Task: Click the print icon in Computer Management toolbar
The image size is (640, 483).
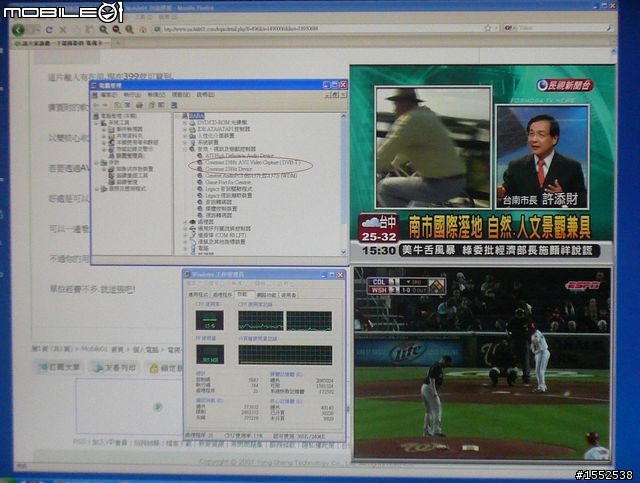Action: (x=139, y=105)
